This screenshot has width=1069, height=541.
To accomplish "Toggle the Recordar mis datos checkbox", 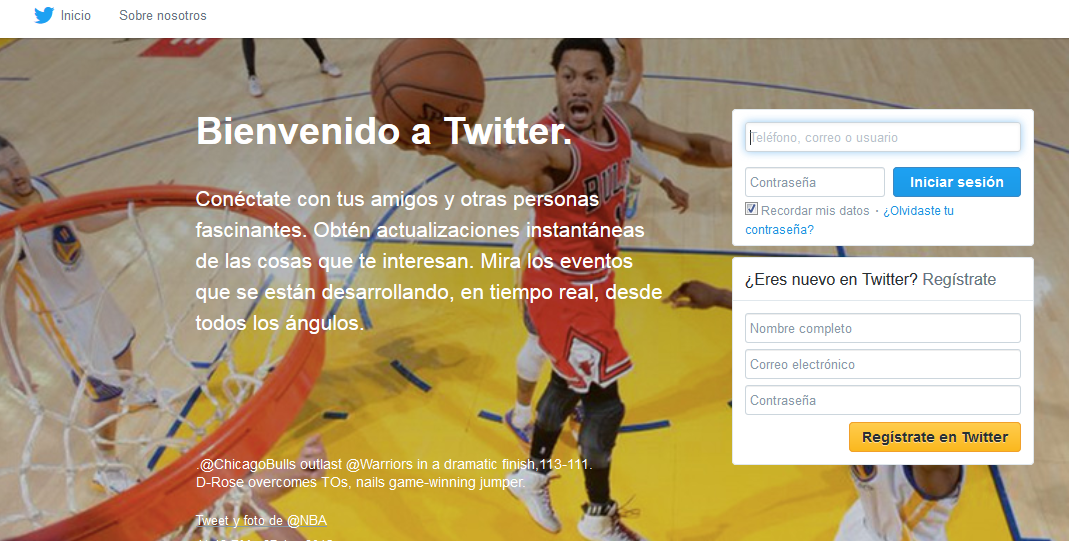I will coord(751,209).
